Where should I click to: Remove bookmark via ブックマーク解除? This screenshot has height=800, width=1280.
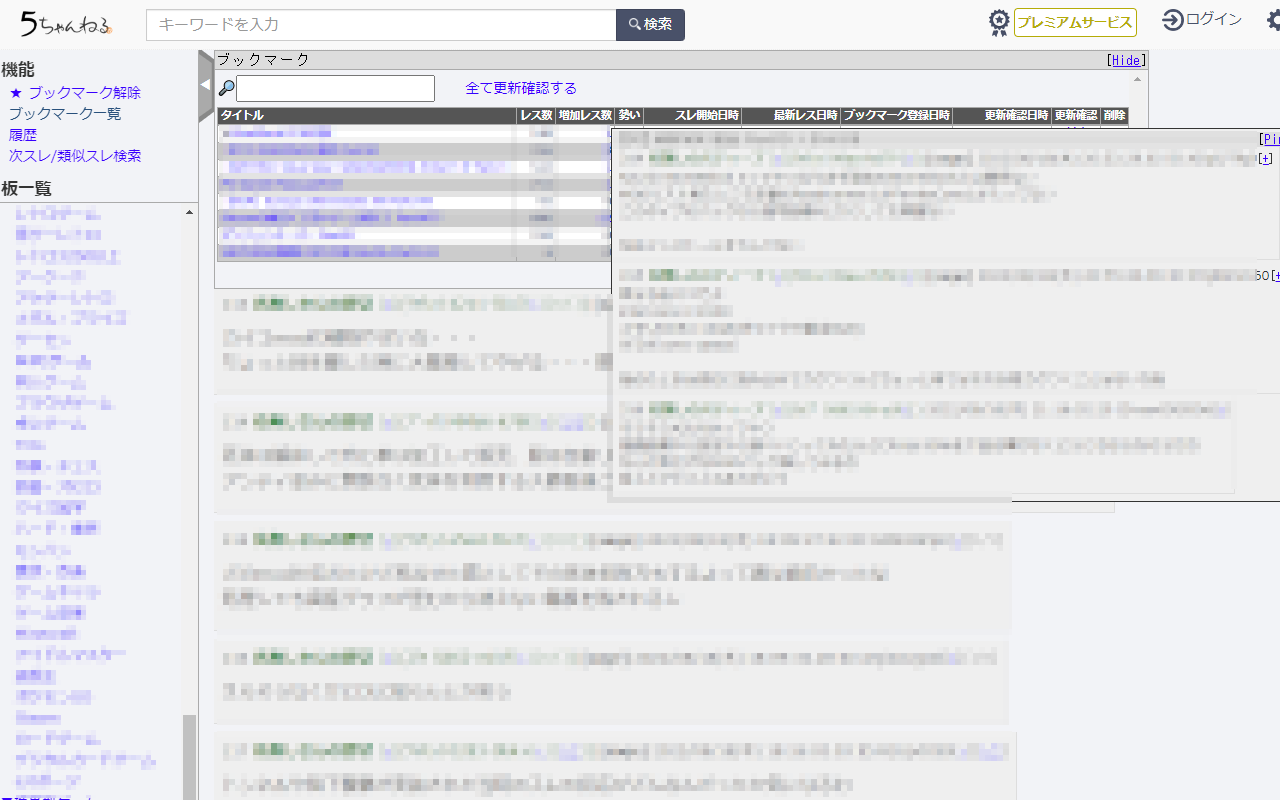click(84, 93)
